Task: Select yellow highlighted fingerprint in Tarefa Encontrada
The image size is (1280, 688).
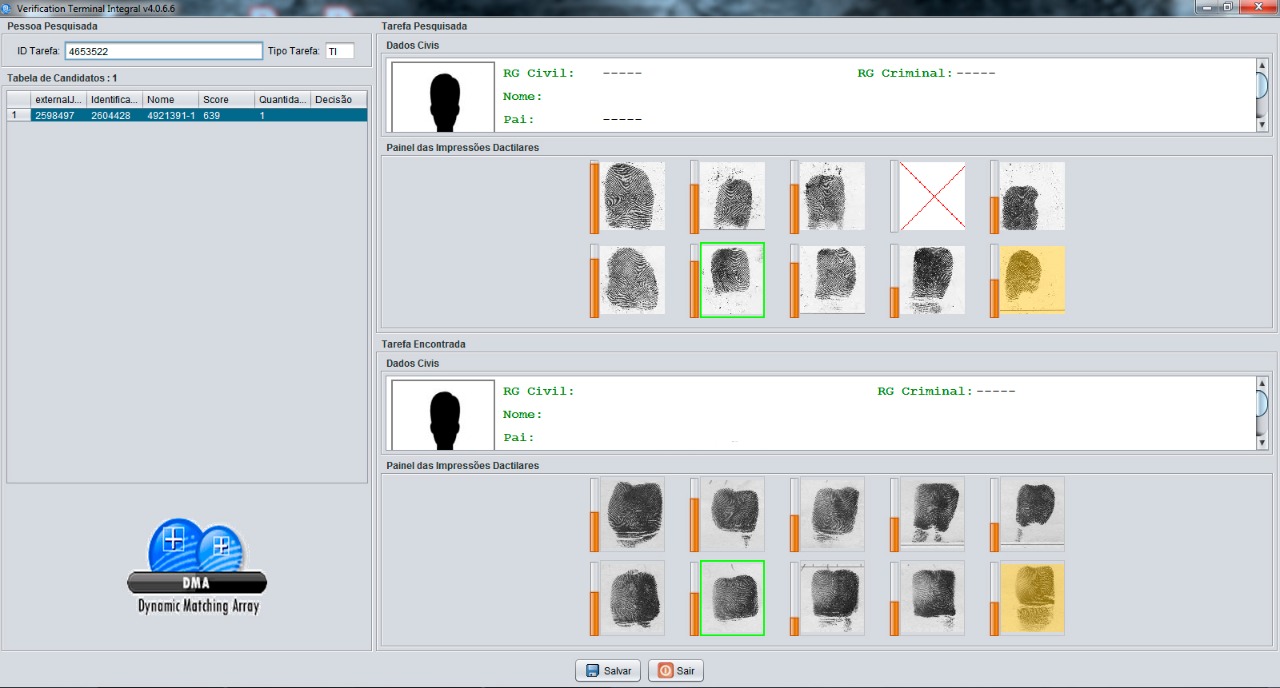Action: [x=1032, y=598]
